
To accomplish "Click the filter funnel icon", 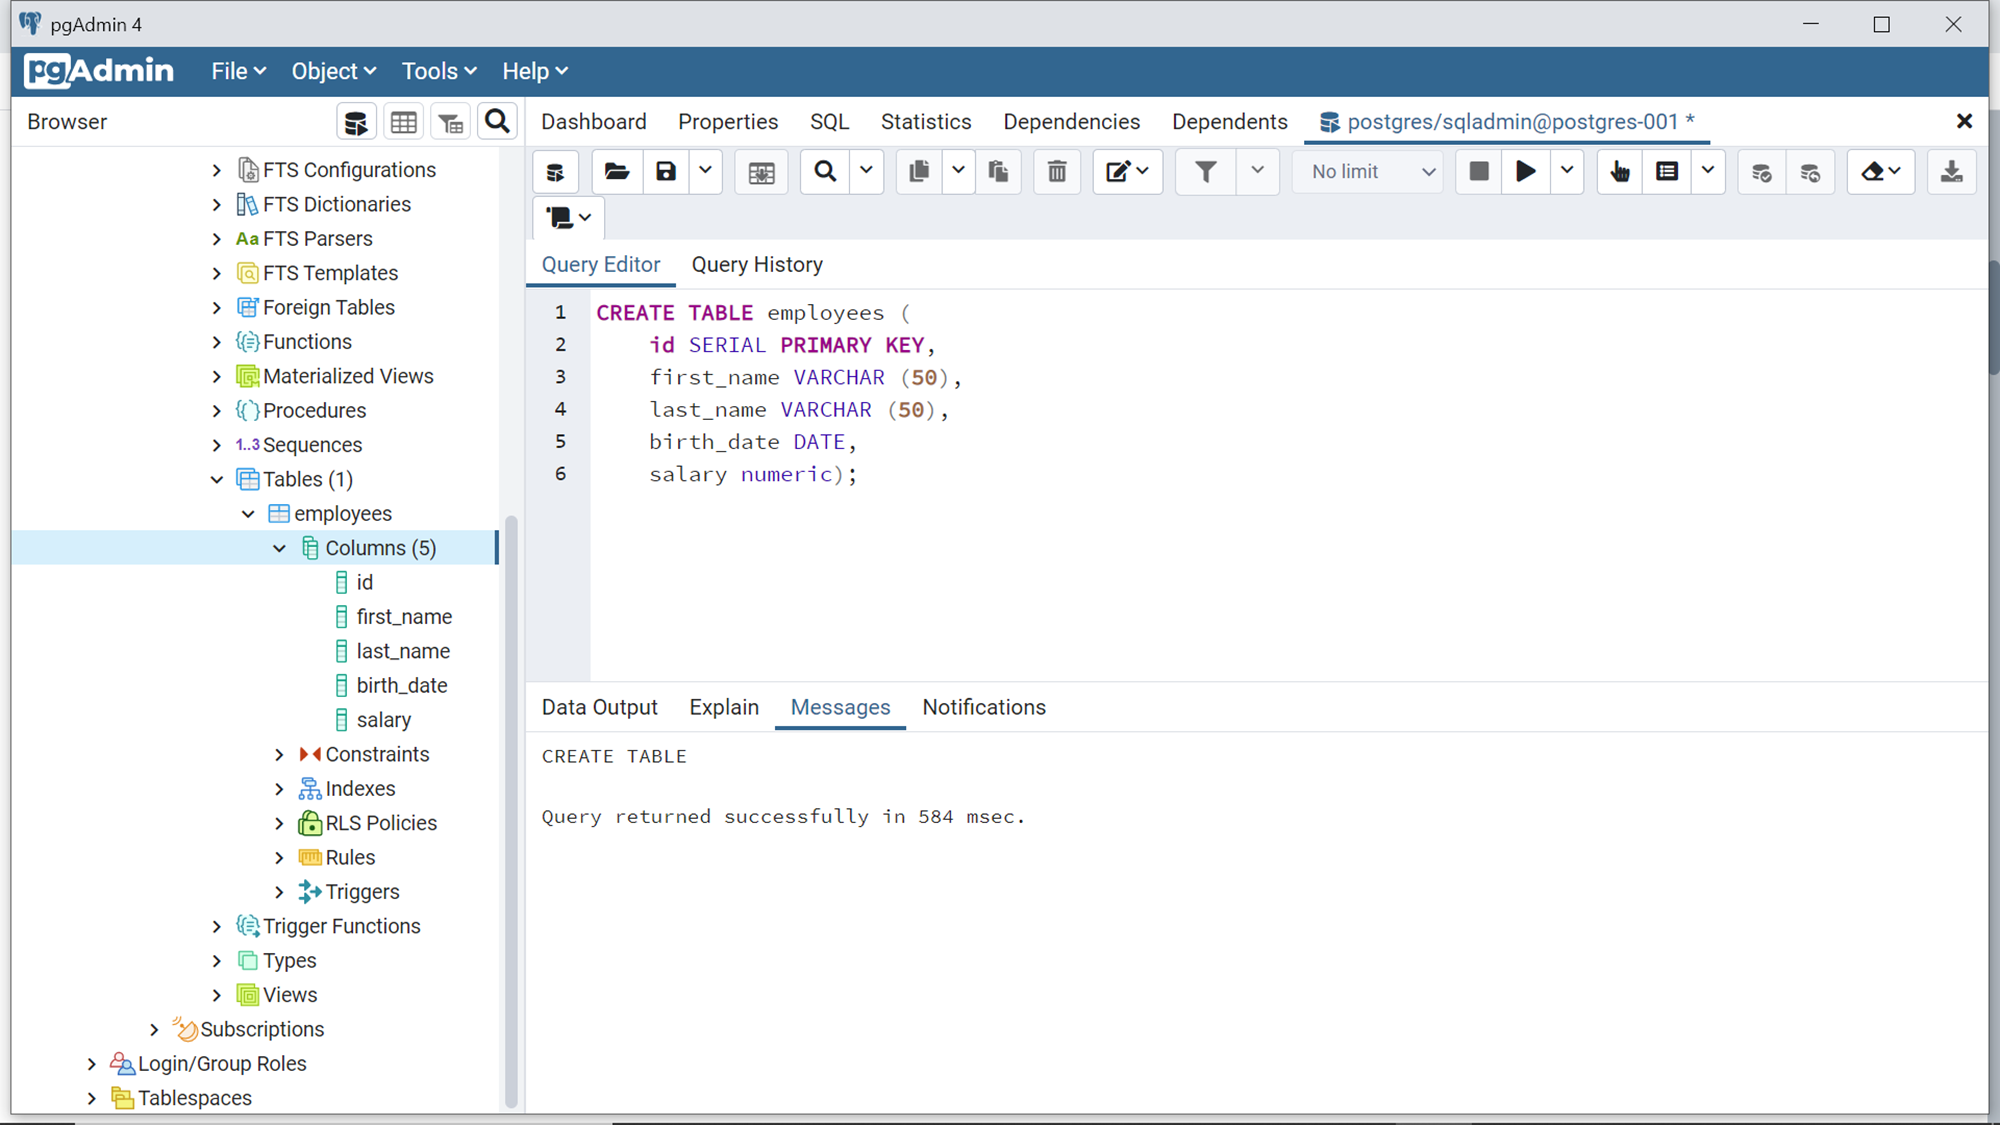I will pyautogui.click(x=1206, y=172).
